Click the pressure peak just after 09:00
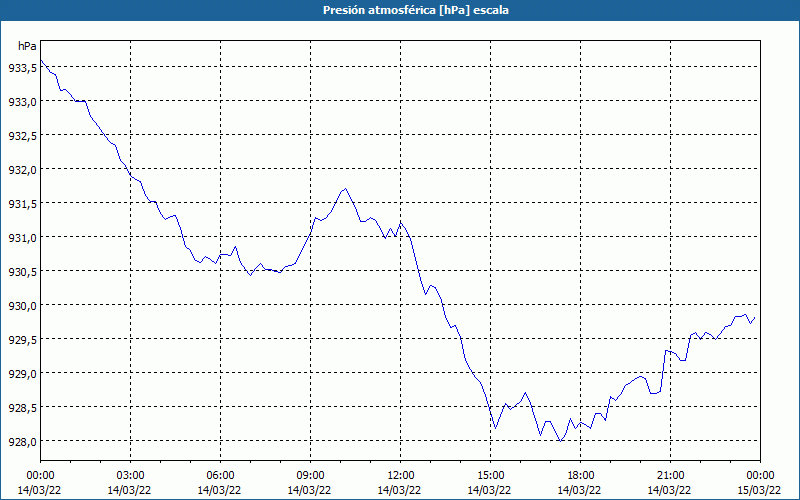Image resolution: width=800 pixels, height=500 pixels. coord(345,189)
